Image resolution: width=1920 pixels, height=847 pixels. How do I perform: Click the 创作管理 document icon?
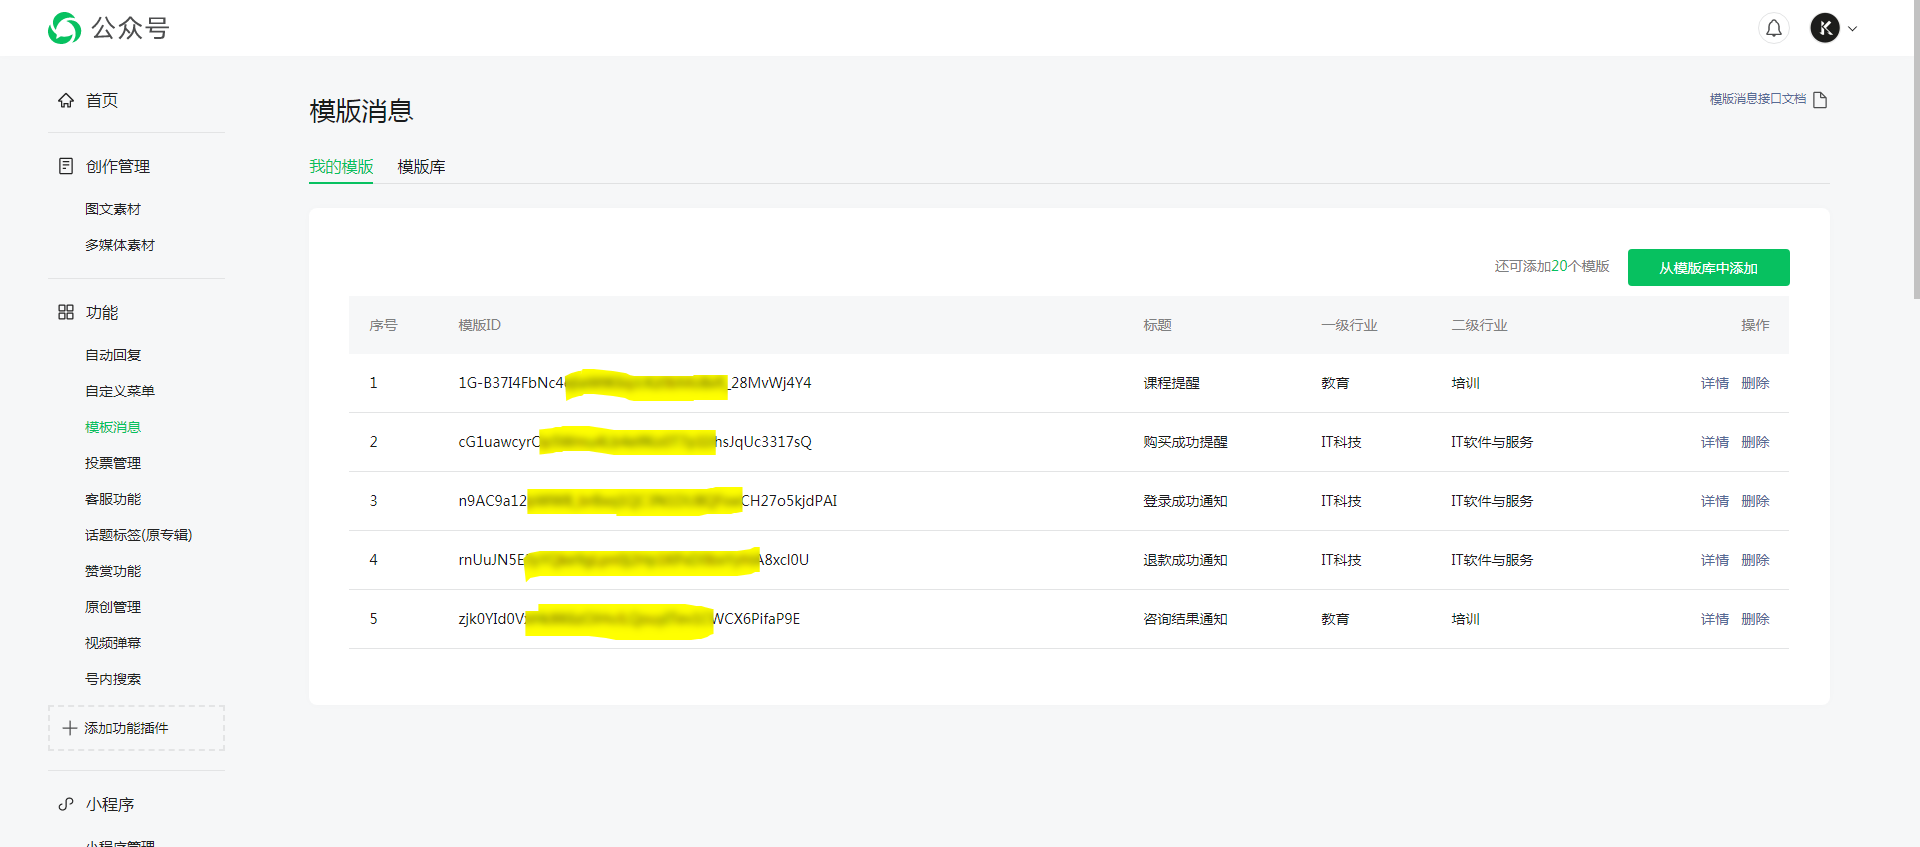click(66, 166)
